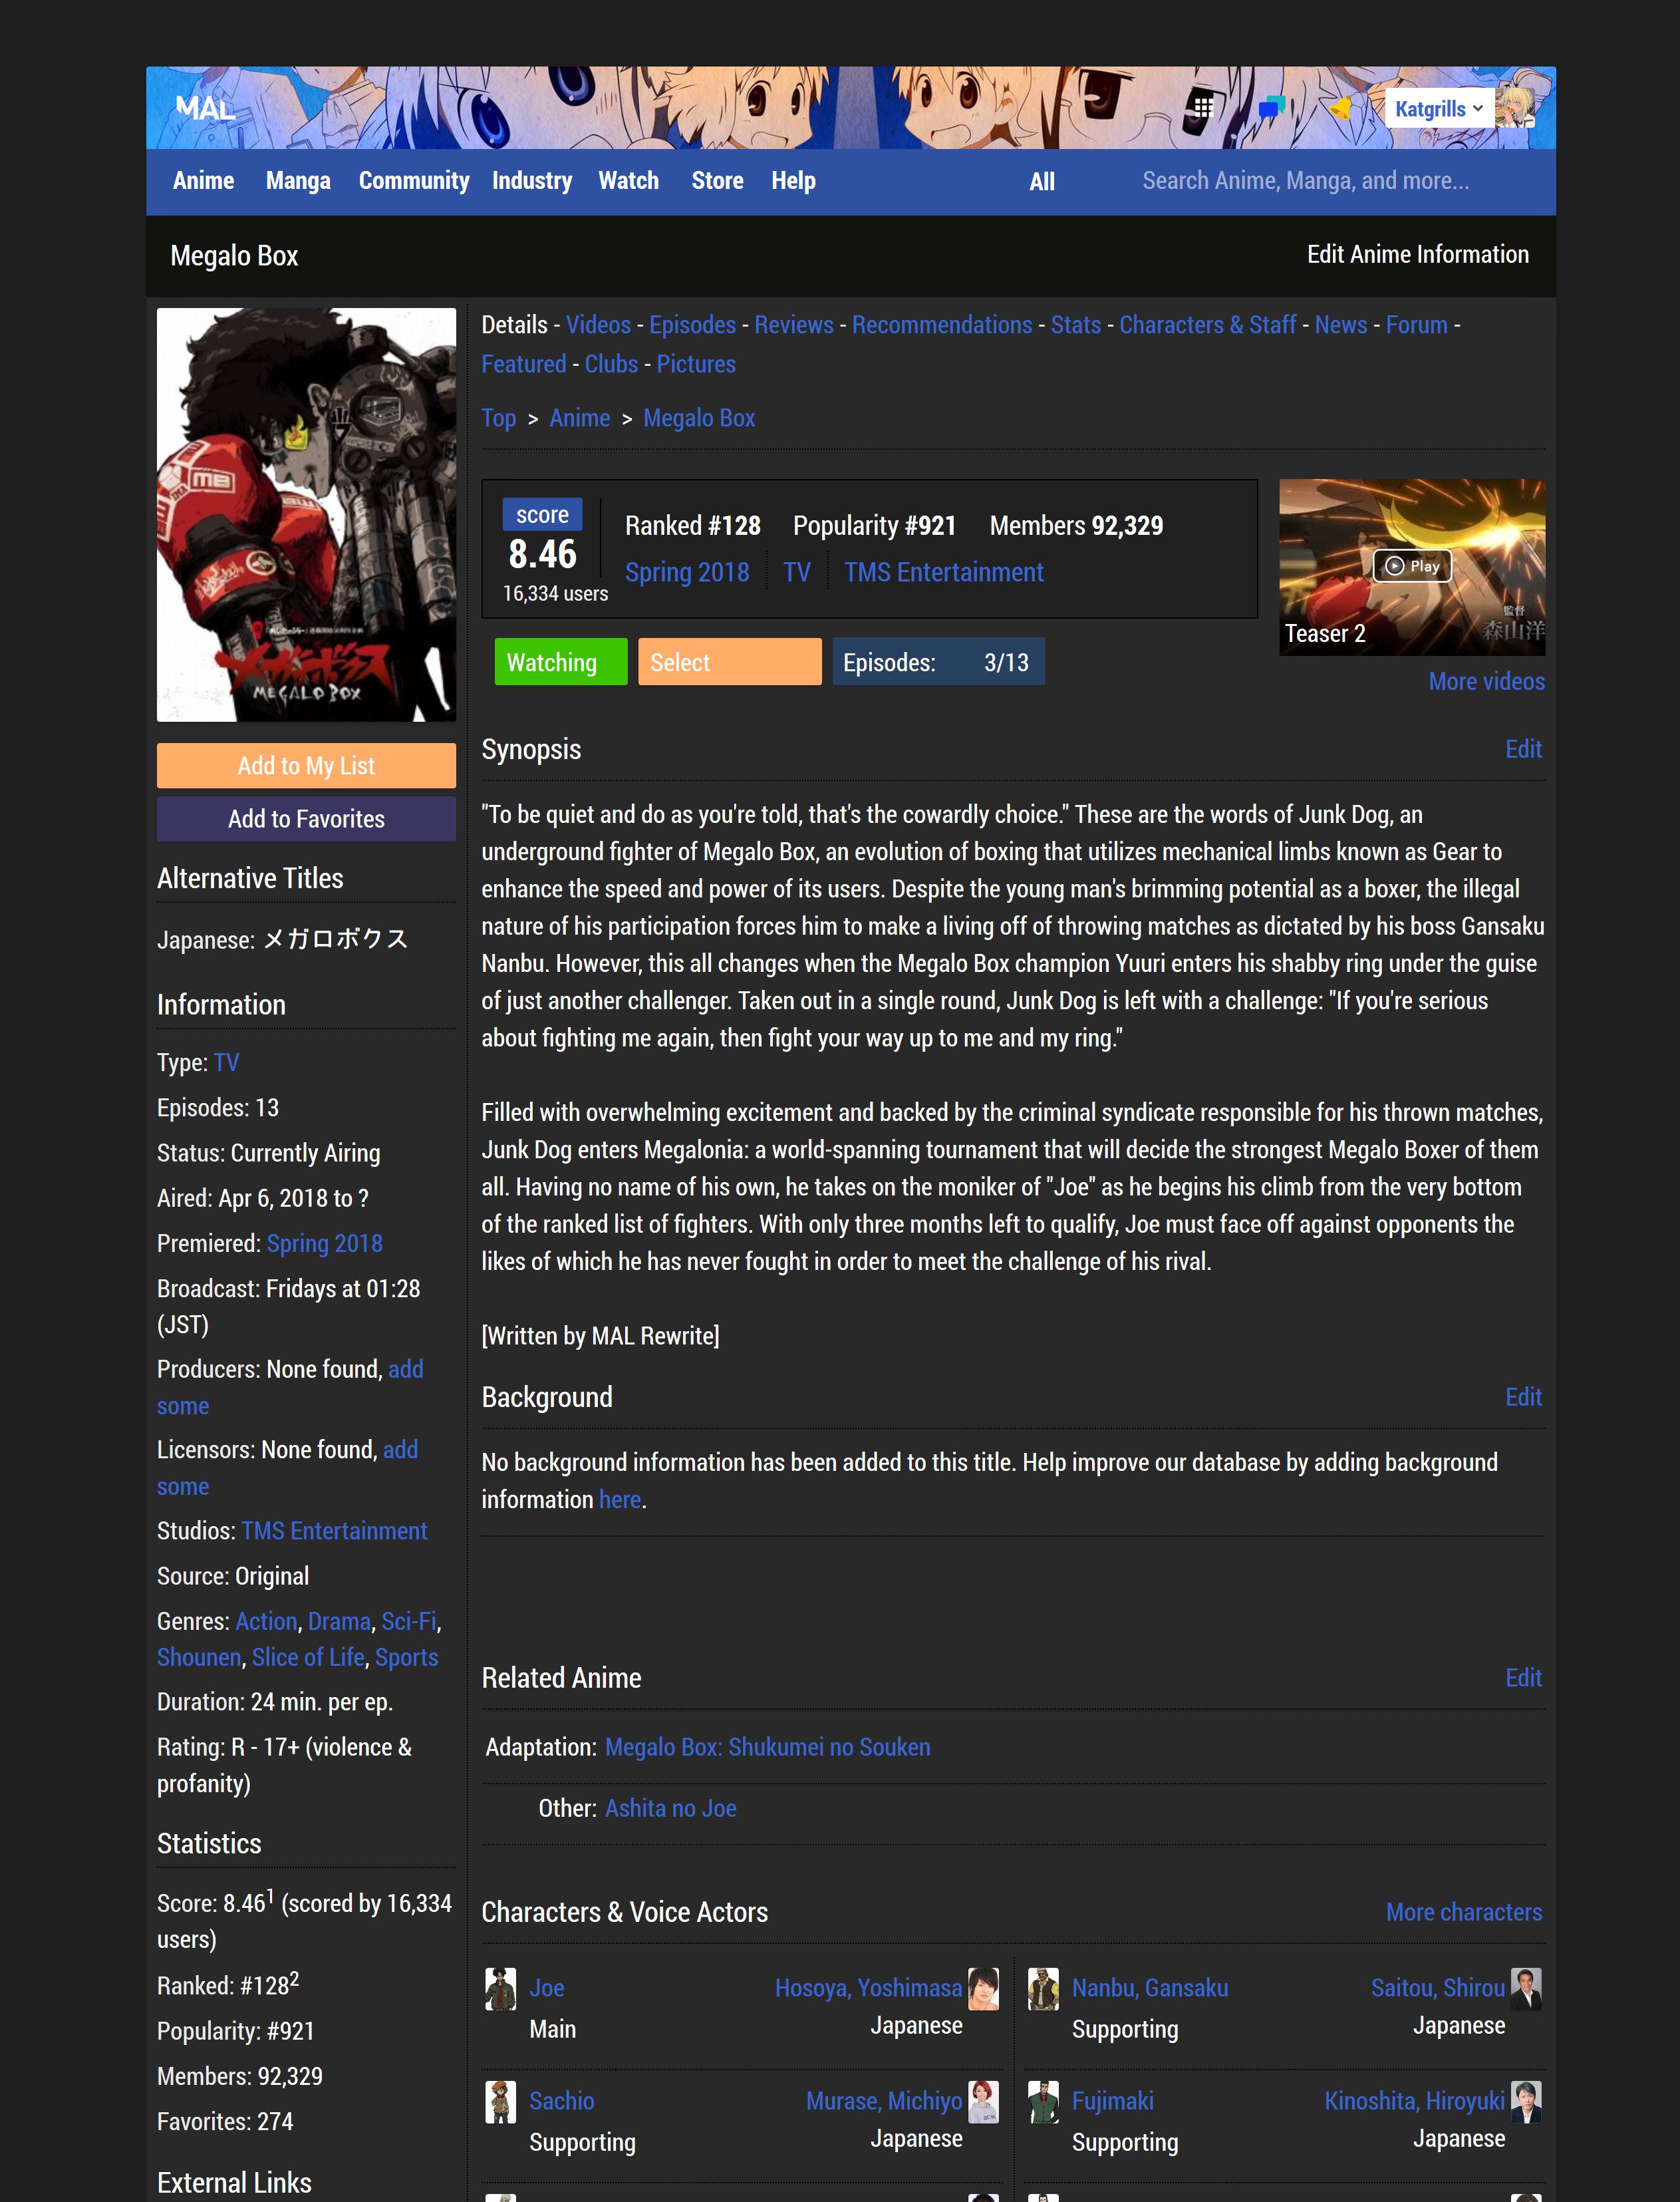Image resolution: width=1680 pixels, height=2202 pixels.
Task: Open the Ashita no Joe link
Action: [x=670, y=1808]
